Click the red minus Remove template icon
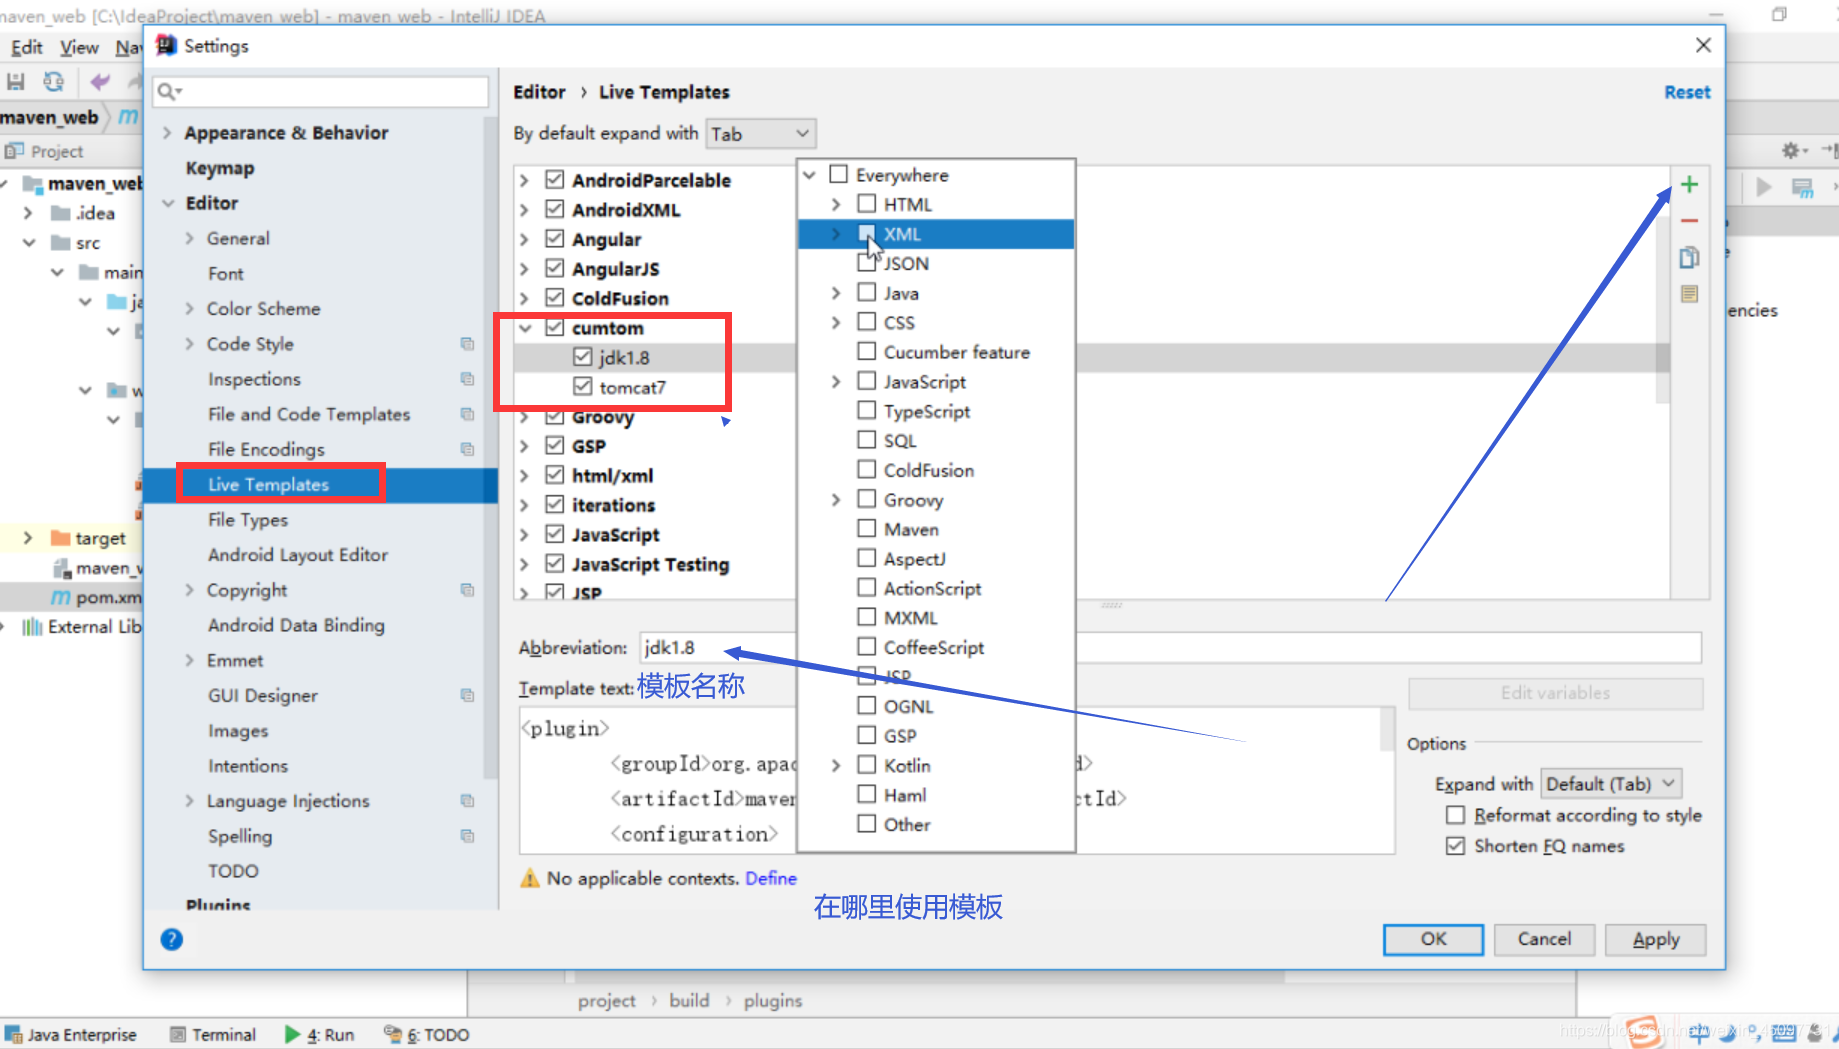The image size is (1839, 1049). [x=1689, y=221]
